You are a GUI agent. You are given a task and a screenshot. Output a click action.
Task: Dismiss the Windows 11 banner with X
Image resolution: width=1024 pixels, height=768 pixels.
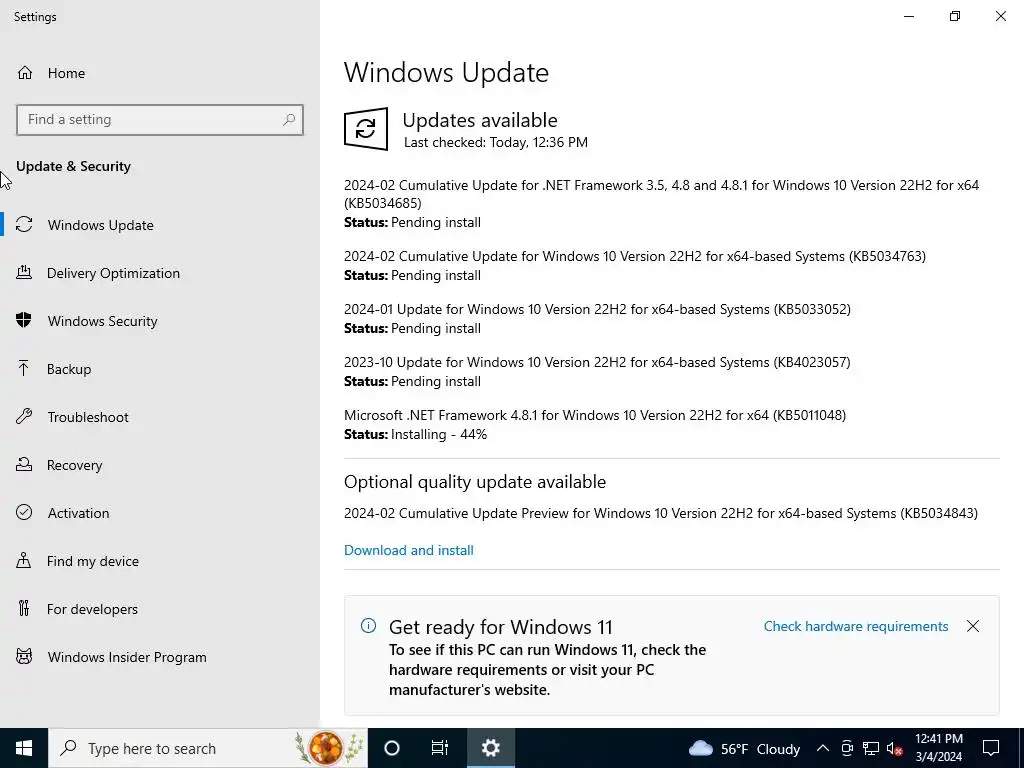tap(972, 626)
